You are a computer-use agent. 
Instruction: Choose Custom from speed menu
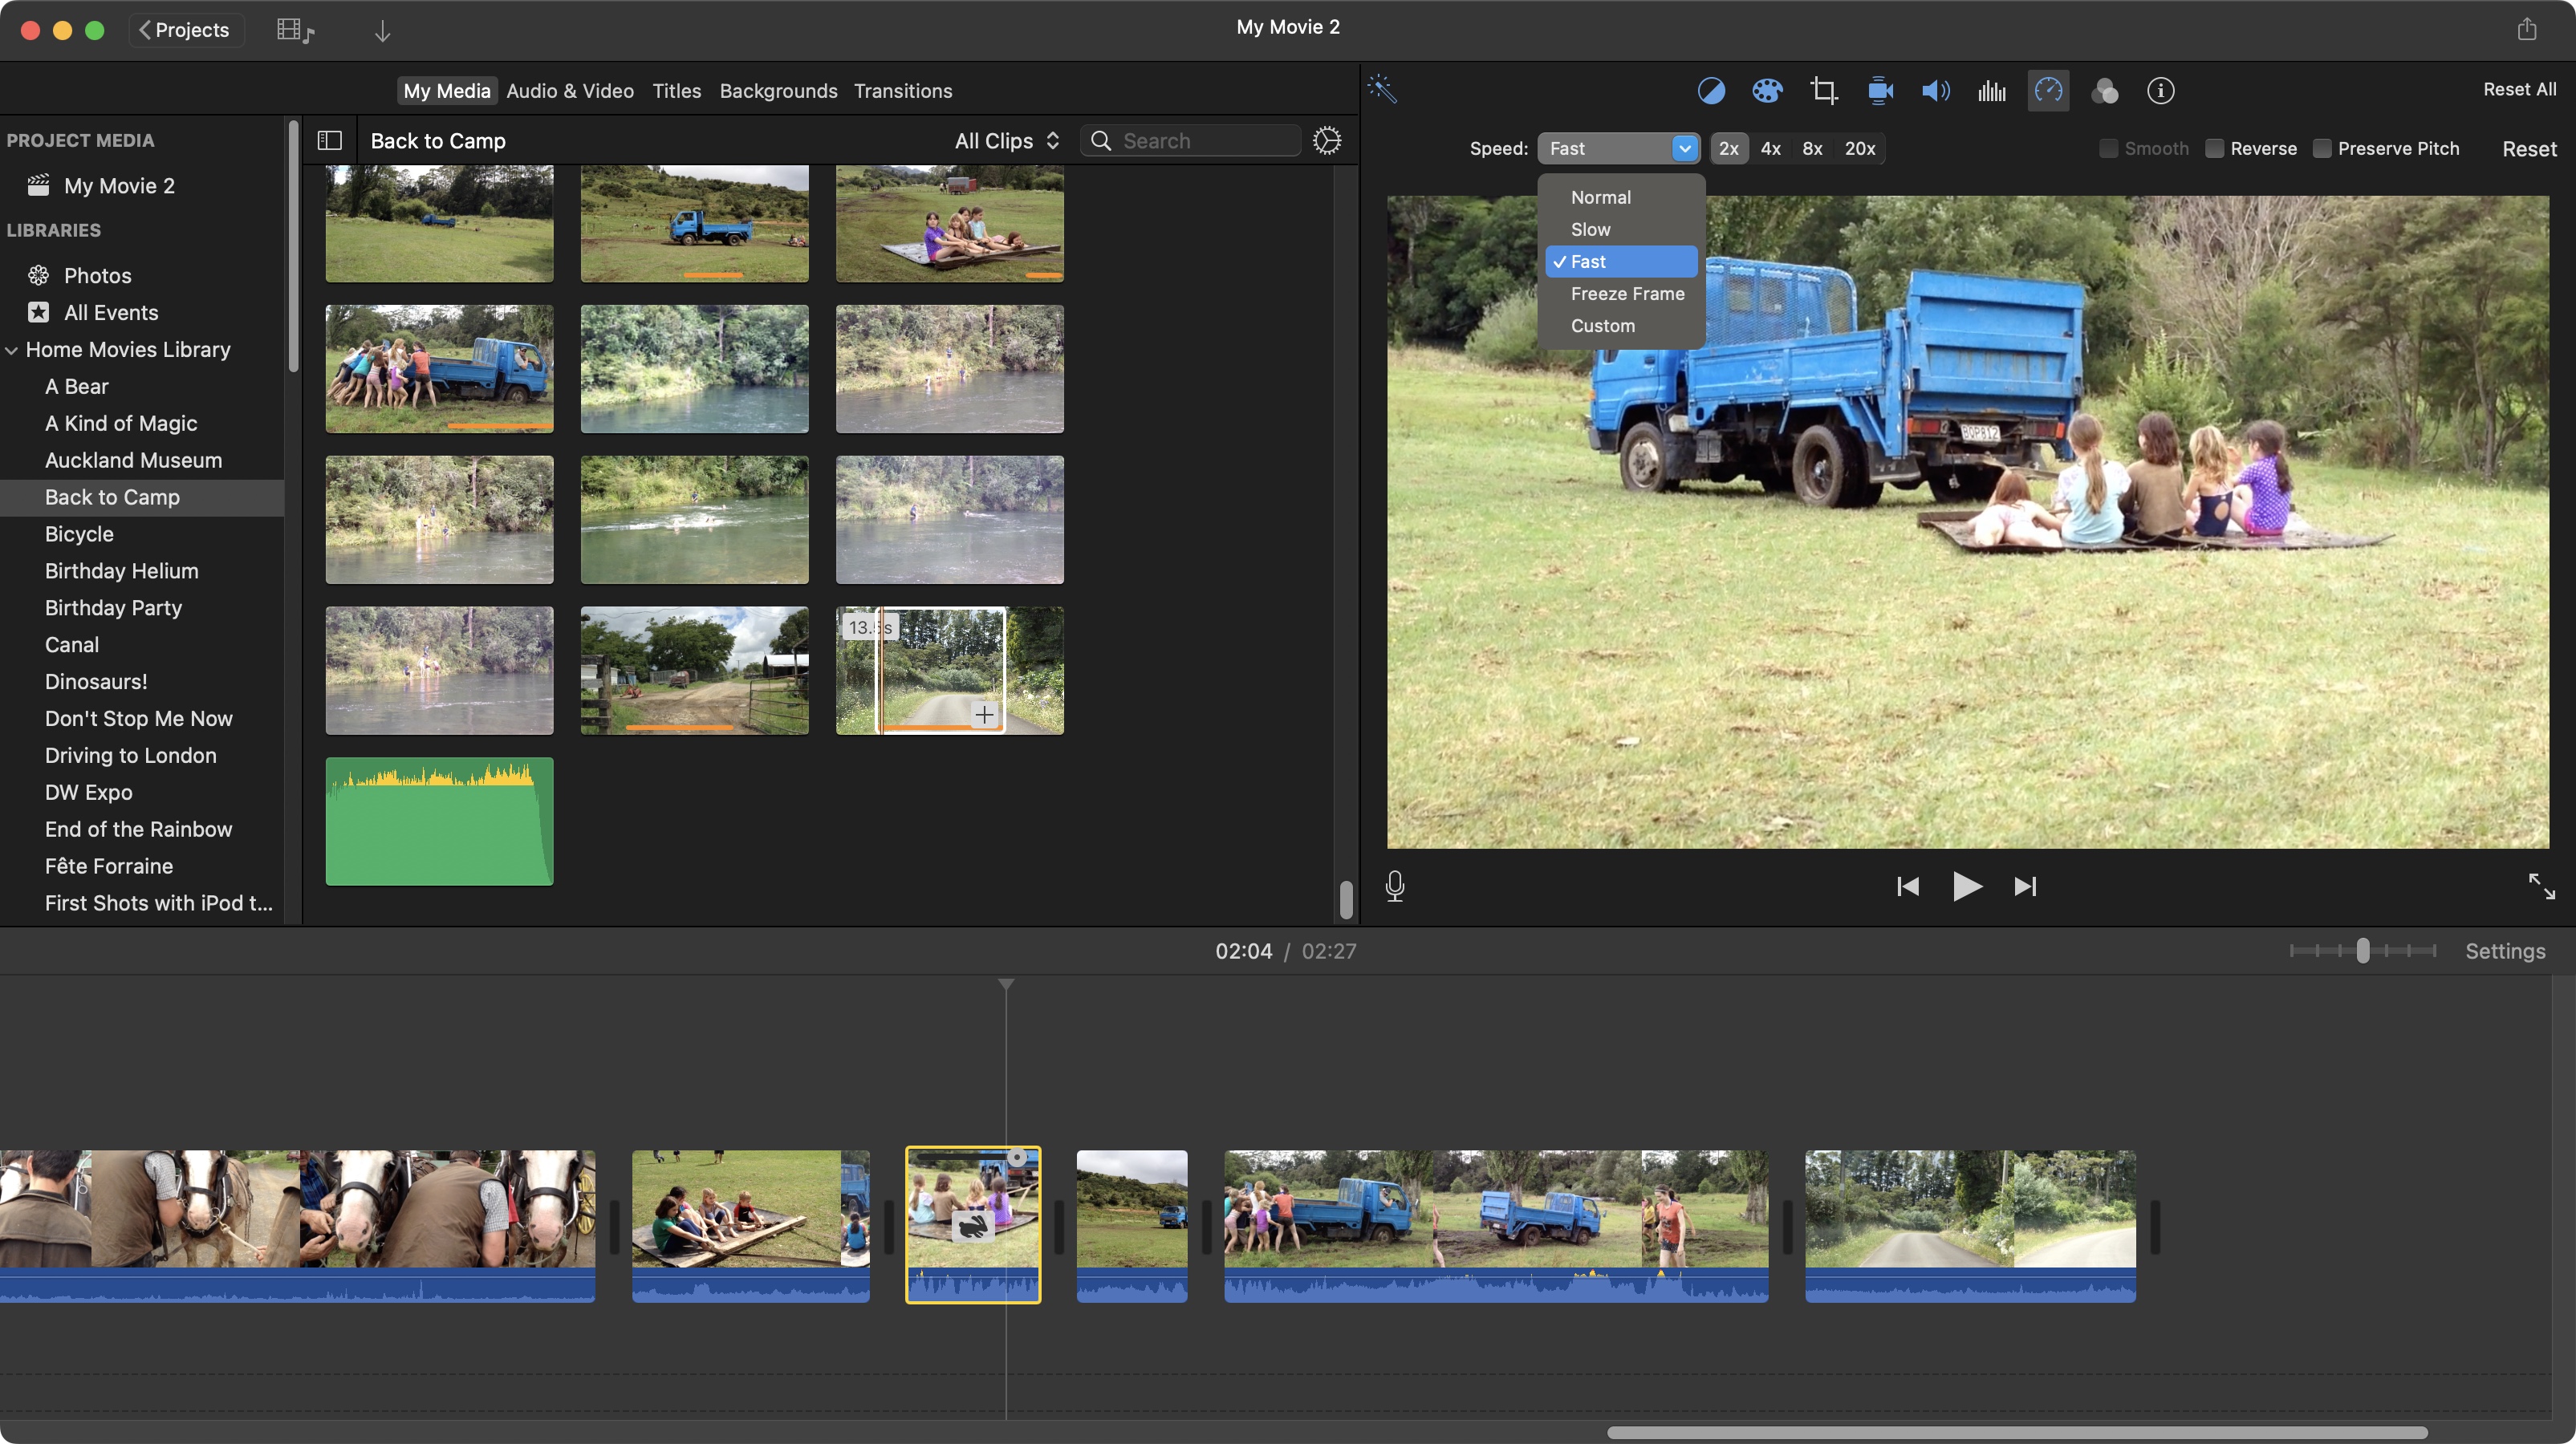tap(1620, 325)
